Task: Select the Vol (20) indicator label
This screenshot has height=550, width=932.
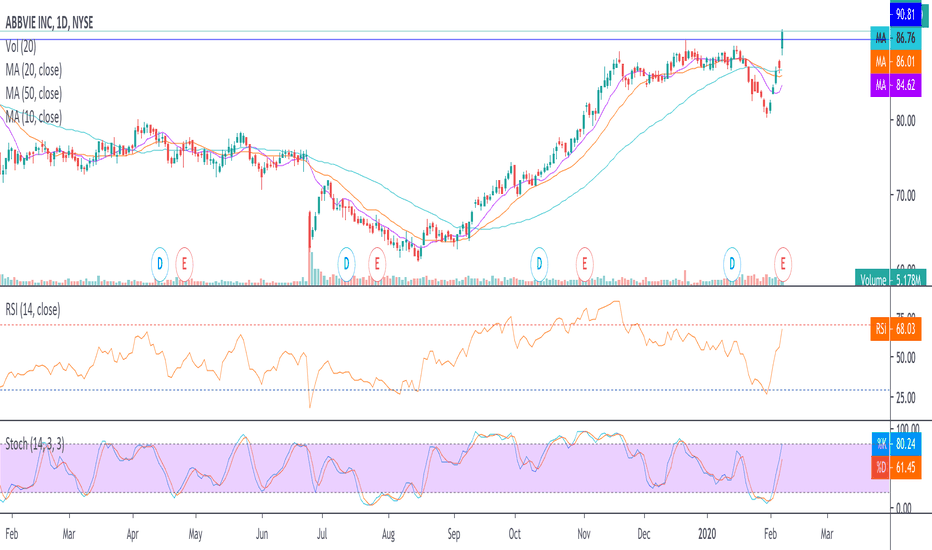Action: (21, 46)
